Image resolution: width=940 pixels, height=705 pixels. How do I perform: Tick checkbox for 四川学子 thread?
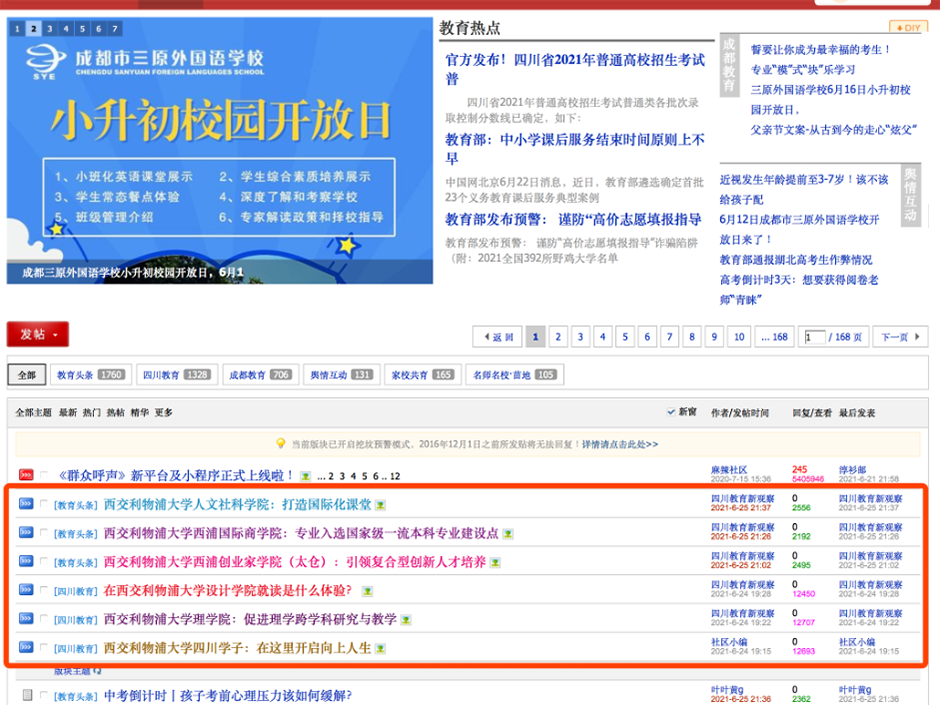tap(43, 647)
